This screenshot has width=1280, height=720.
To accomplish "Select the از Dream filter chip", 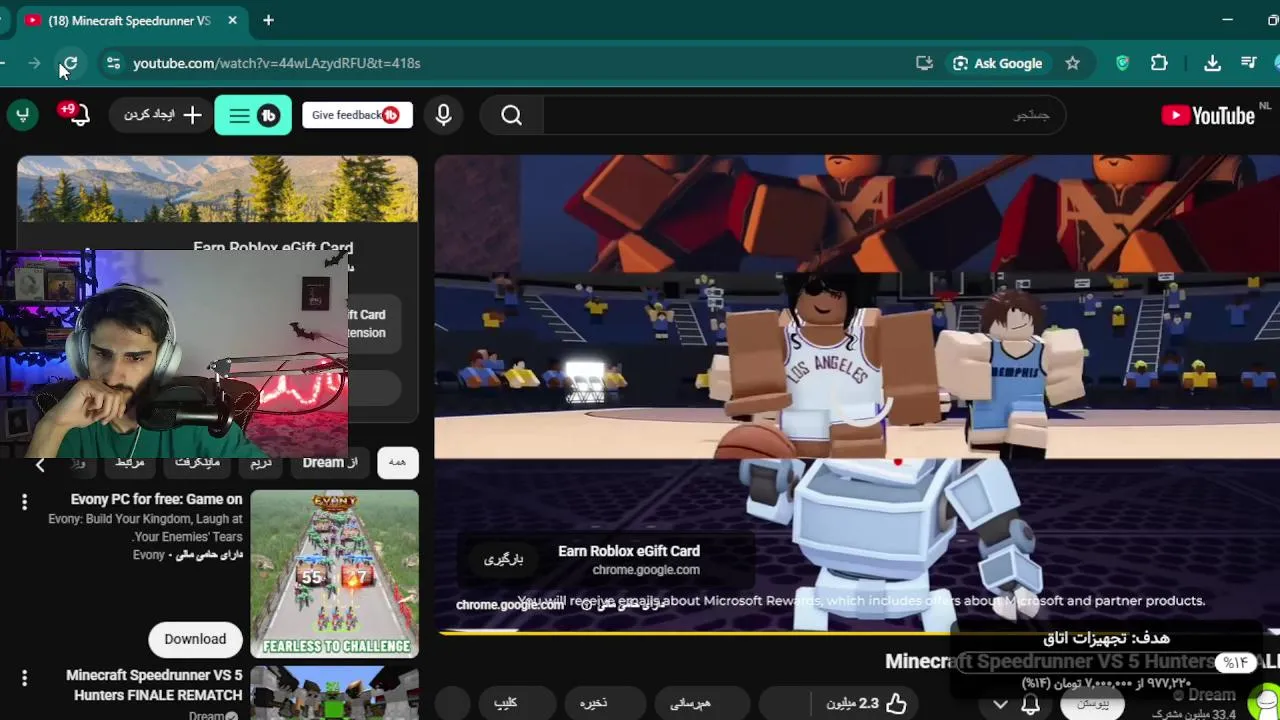I will coord(330,462).
